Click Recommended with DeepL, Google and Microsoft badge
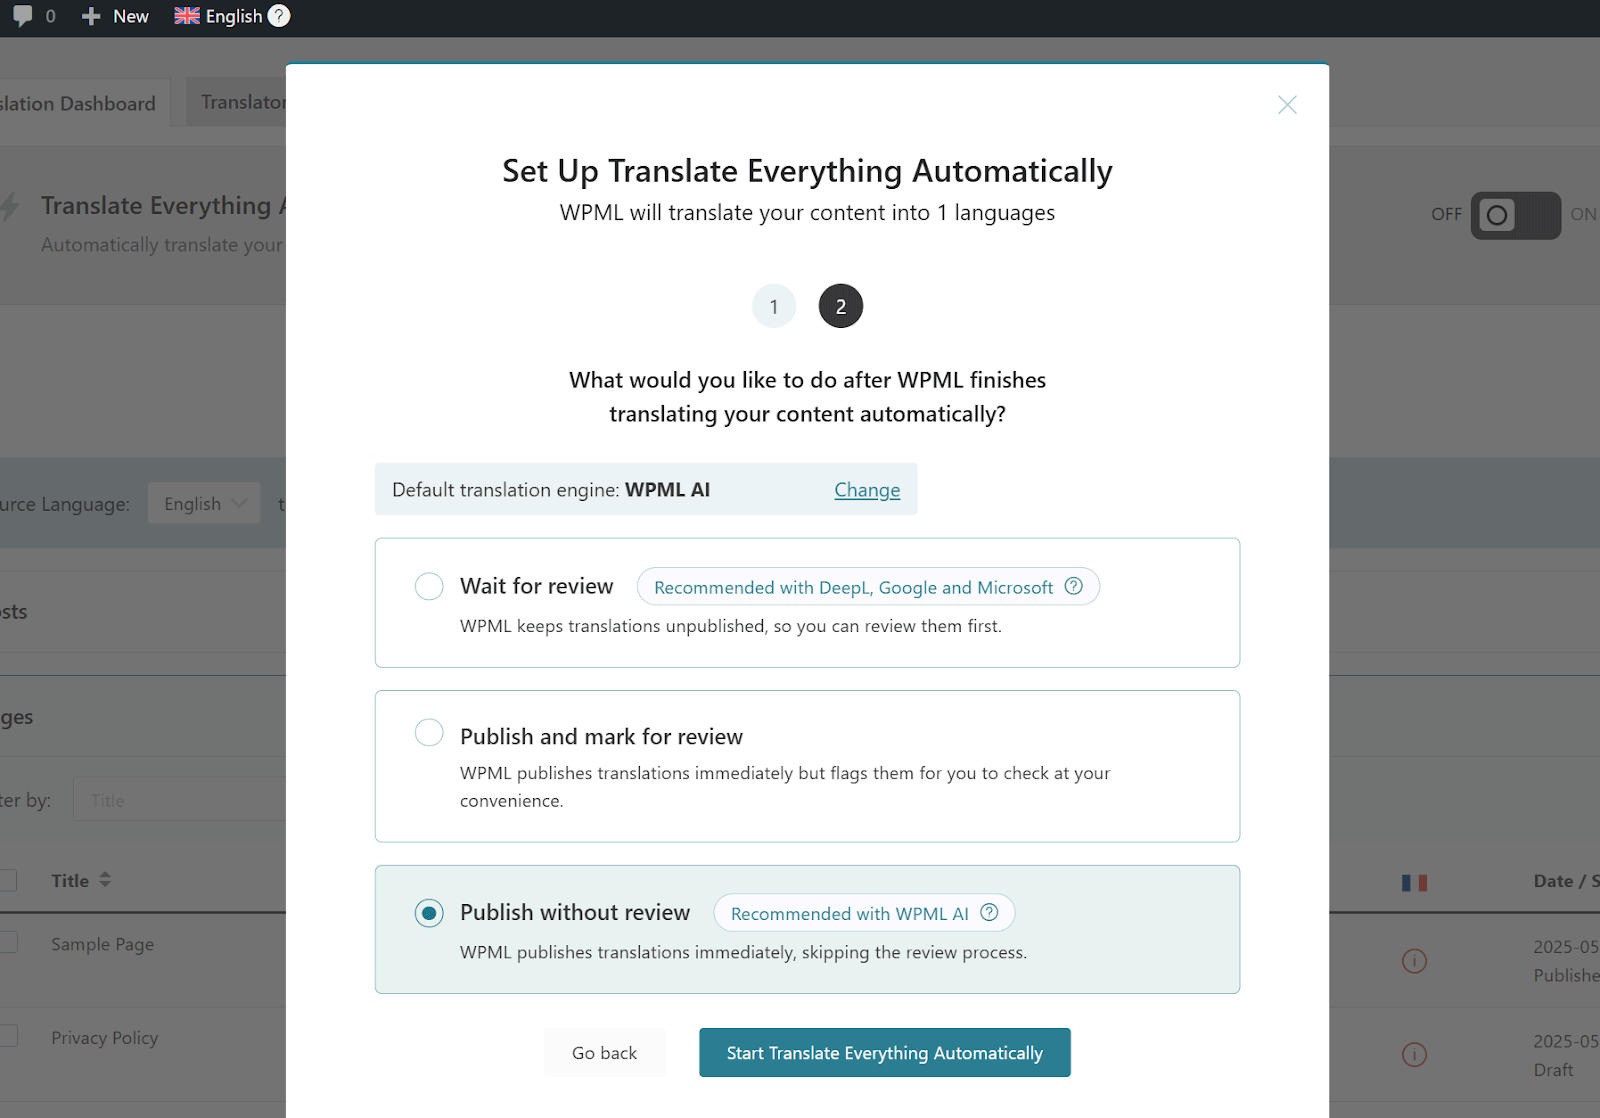Screen dimensions: 1600x1118 [x=868, y=587]
